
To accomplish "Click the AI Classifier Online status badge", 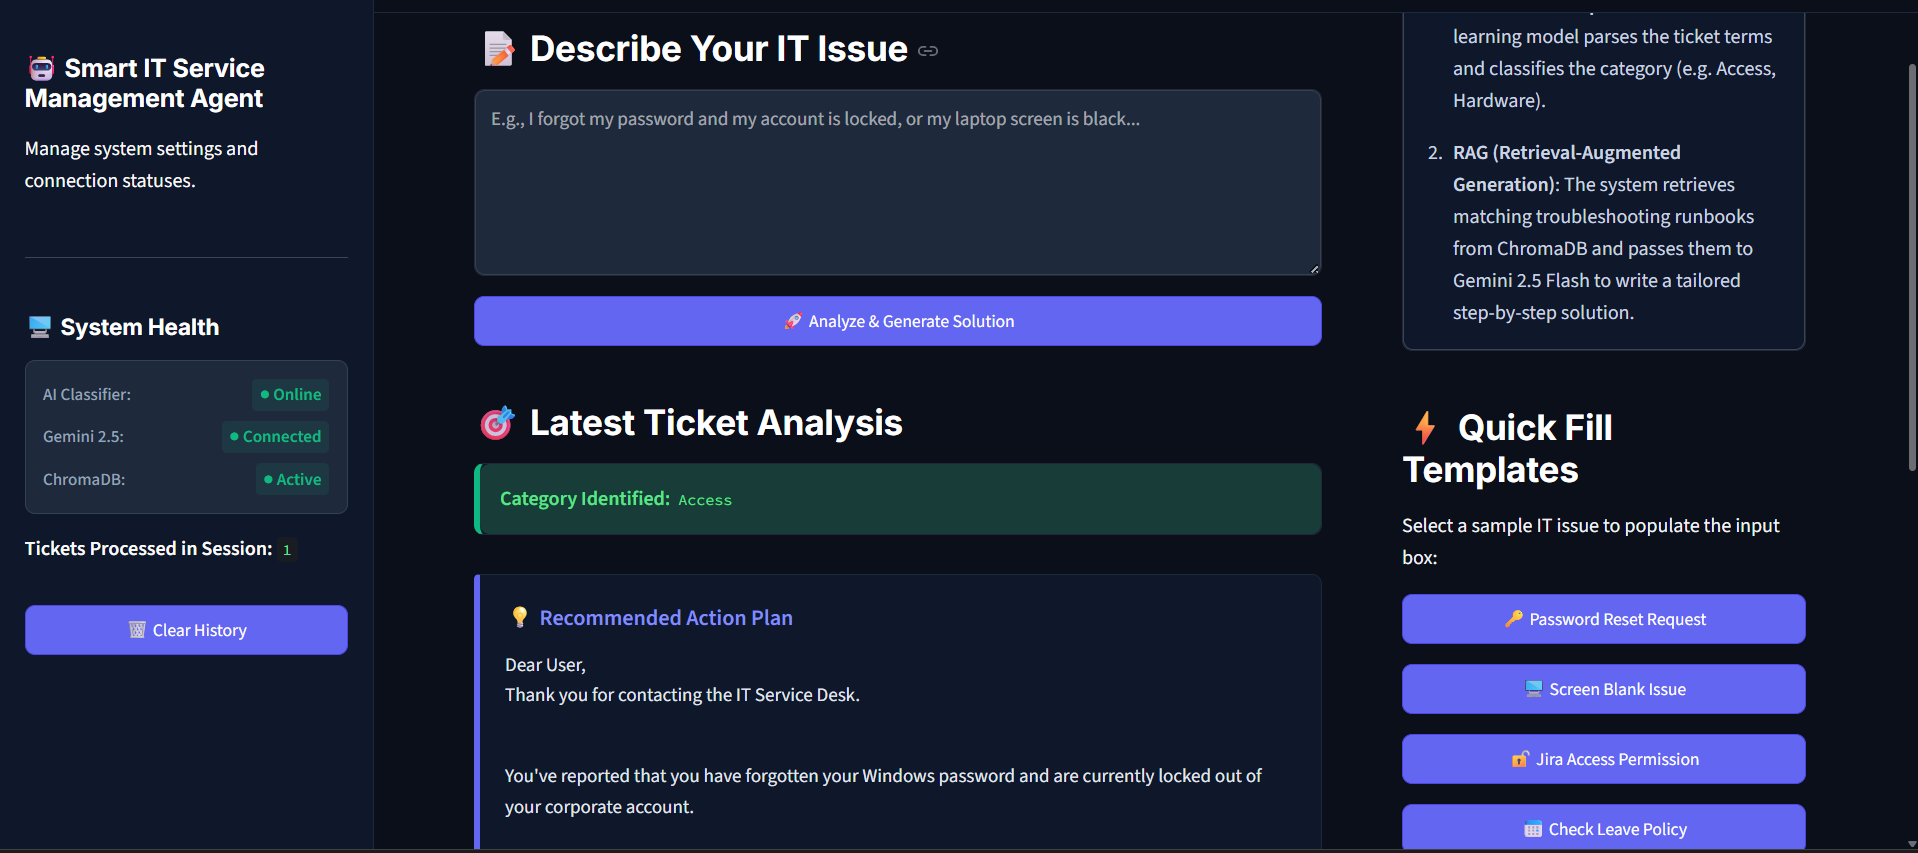I will click(291, 394).
